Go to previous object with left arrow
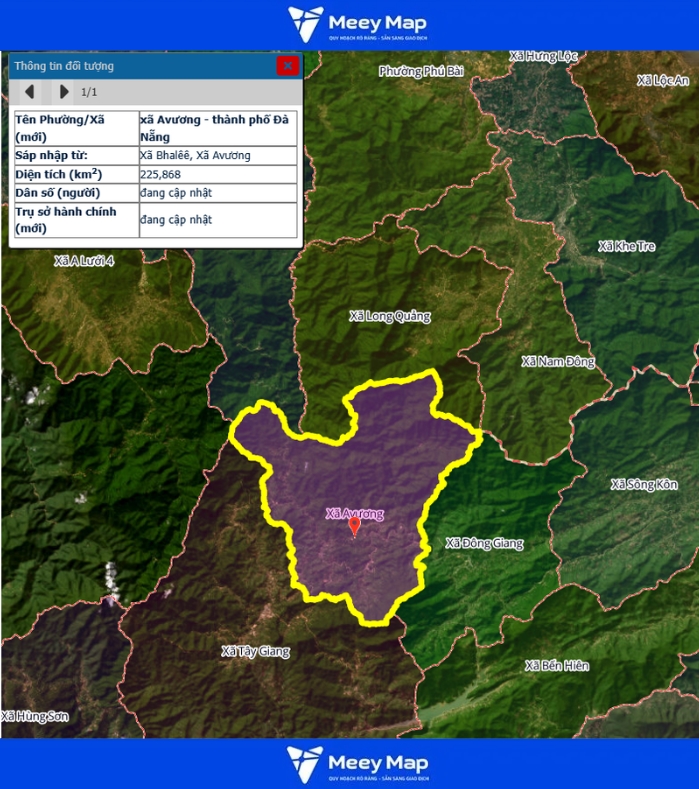The width and height of the screenshot is (699, 789). (30, 92)
